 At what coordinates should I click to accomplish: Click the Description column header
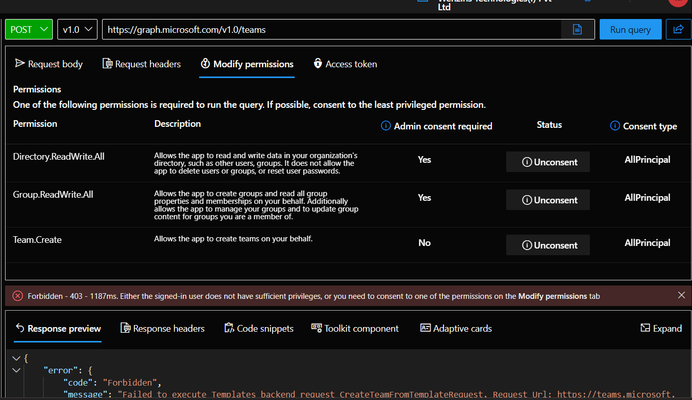point(177,124)
